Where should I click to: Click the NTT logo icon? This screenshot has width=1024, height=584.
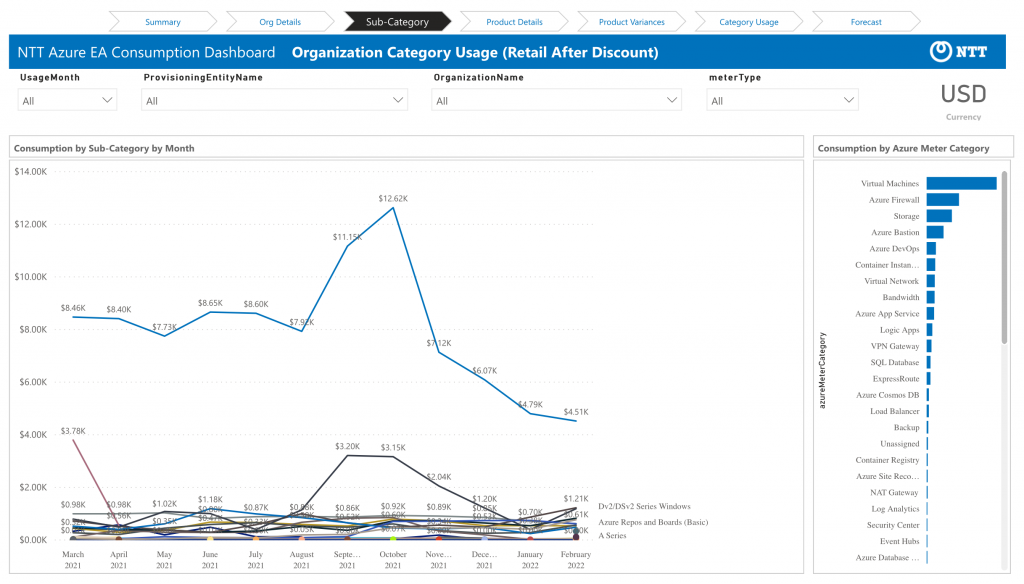[958, 52]
